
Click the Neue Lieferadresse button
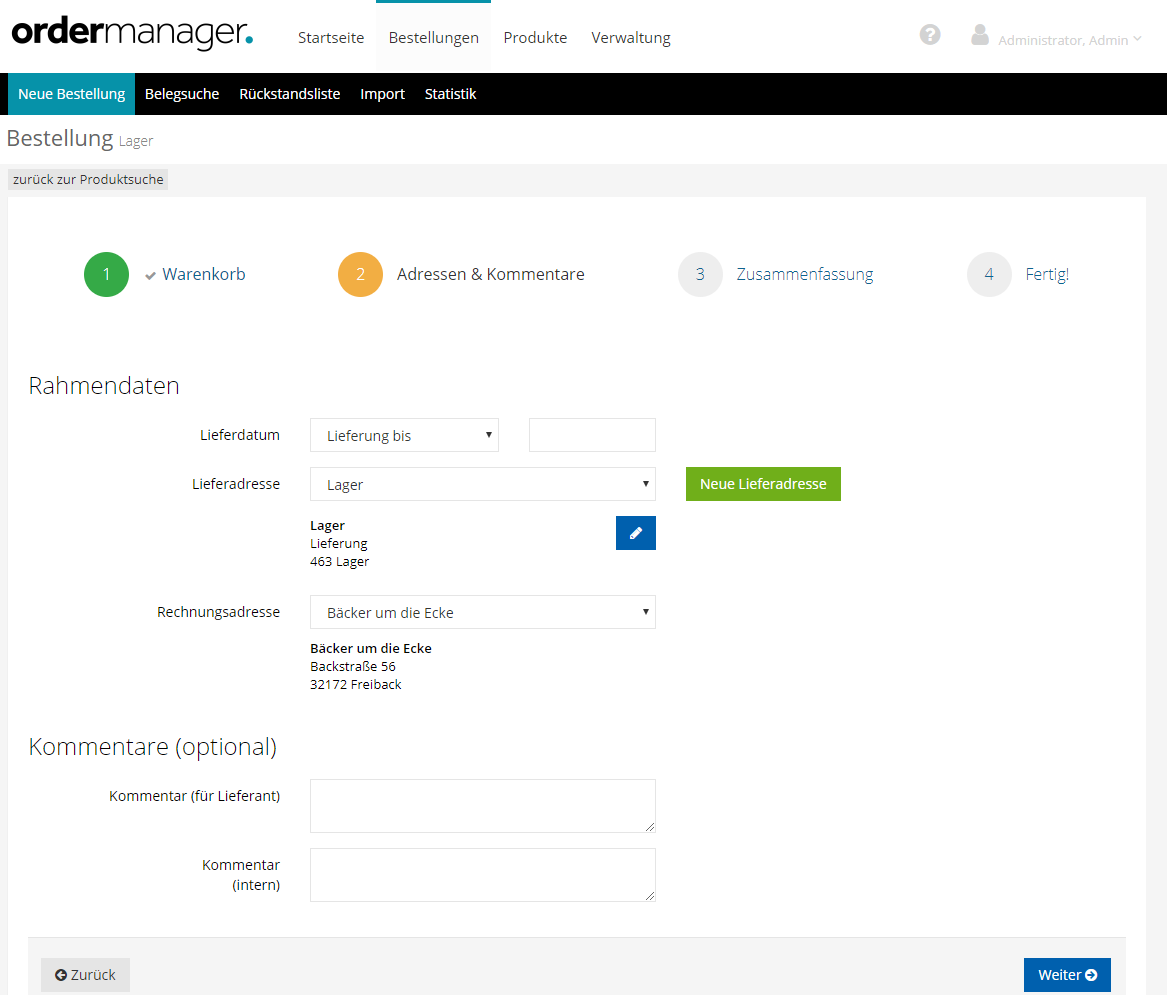(763, 484)
